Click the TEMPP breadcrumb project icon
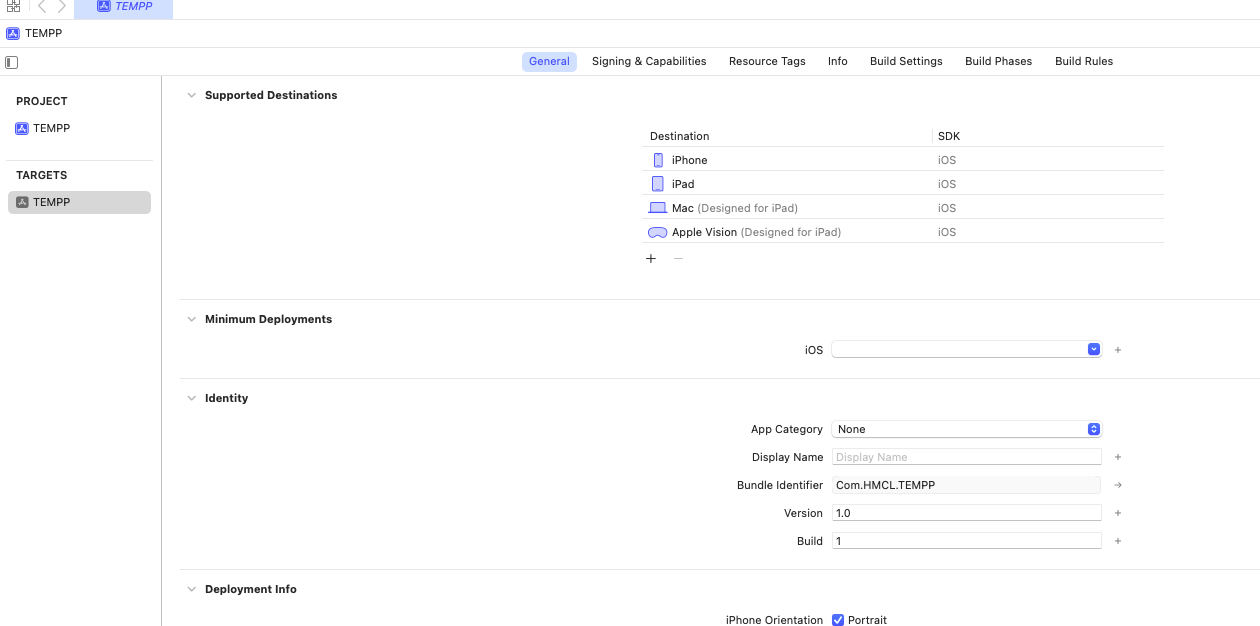 click(x=12, y=33)
